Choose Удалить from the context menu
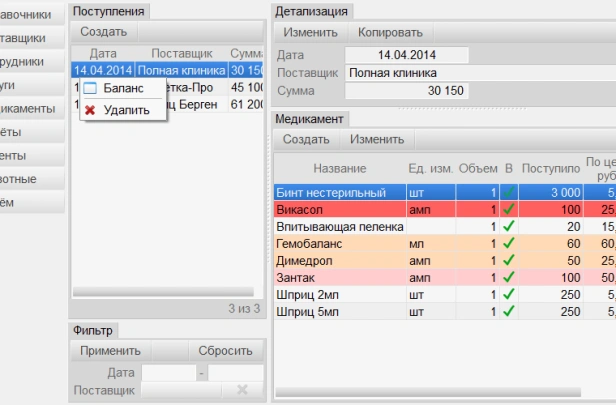This screenshot has height=405, width=616. pyautogui.click(x=126, y=110)
